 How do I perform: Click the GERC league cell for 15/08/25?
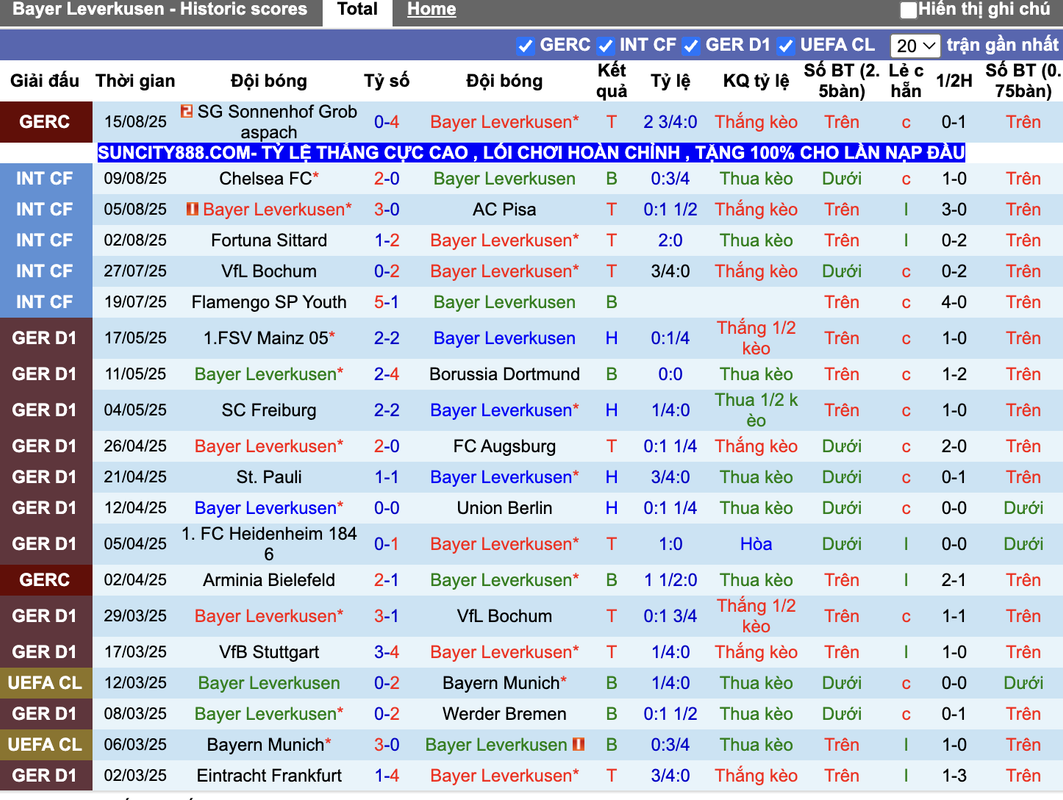click(x=45, y=122)
